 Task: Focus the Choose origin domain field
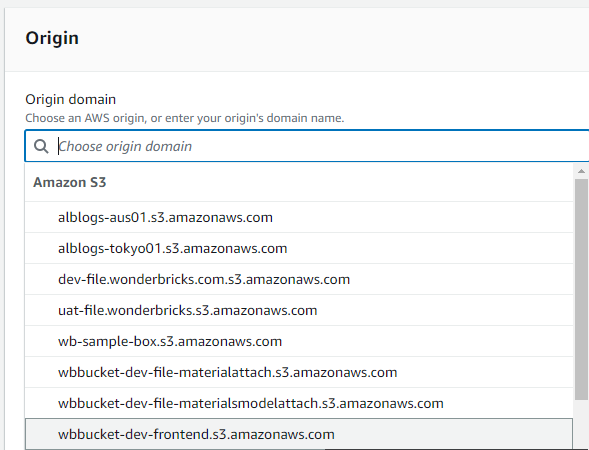coord(307,146)
